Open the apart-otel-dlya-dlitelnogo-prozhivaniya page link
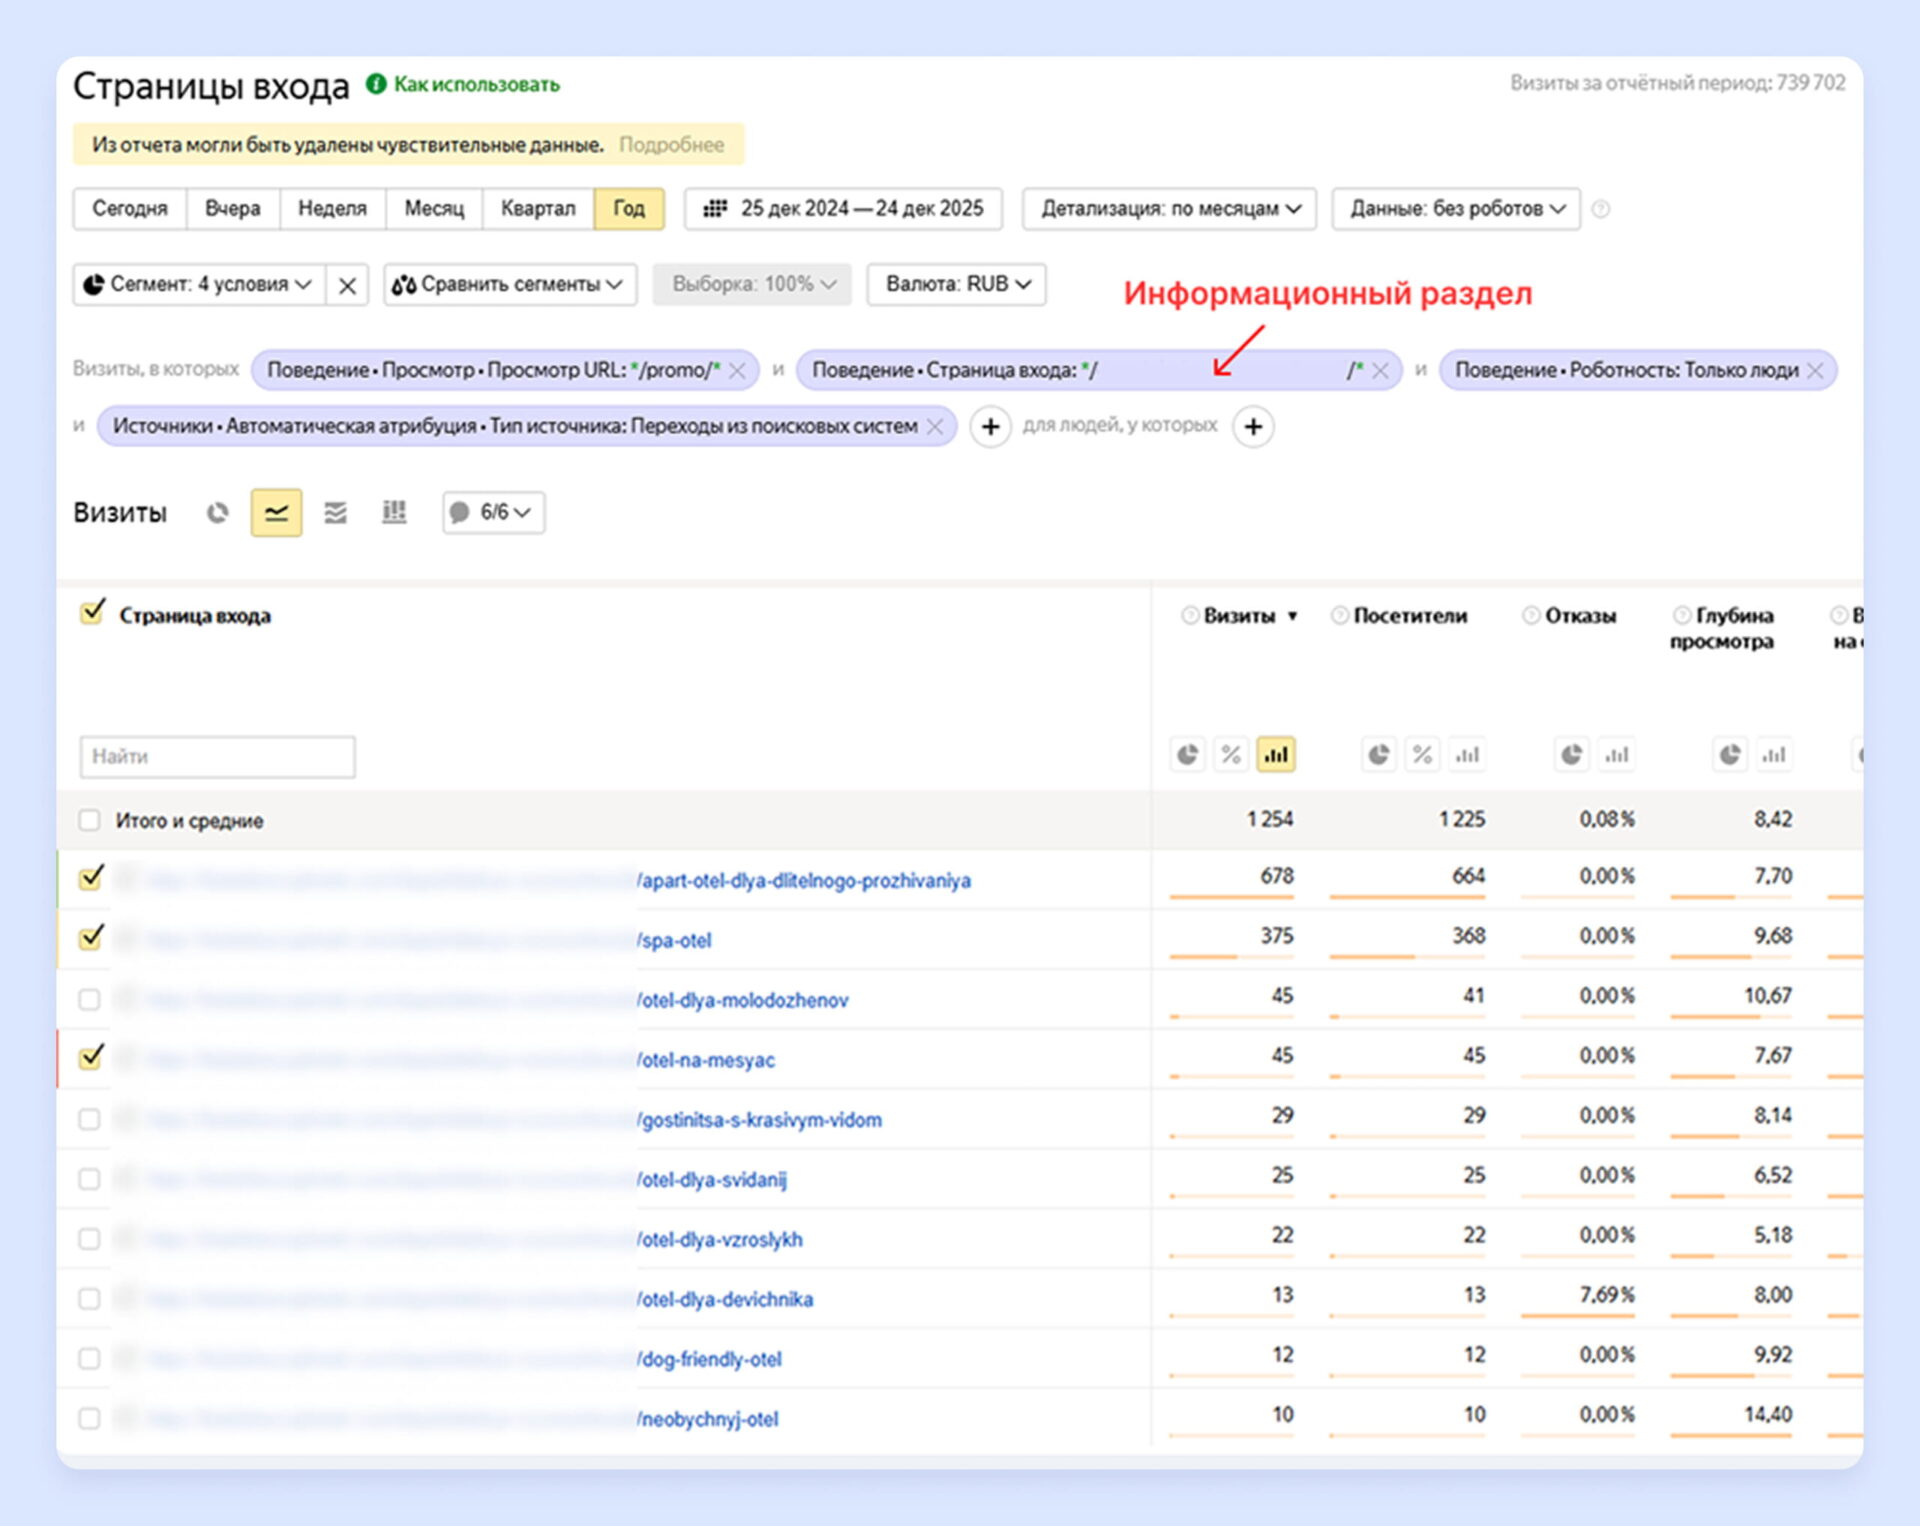The image size is (1920, 1526). point(805,881)
